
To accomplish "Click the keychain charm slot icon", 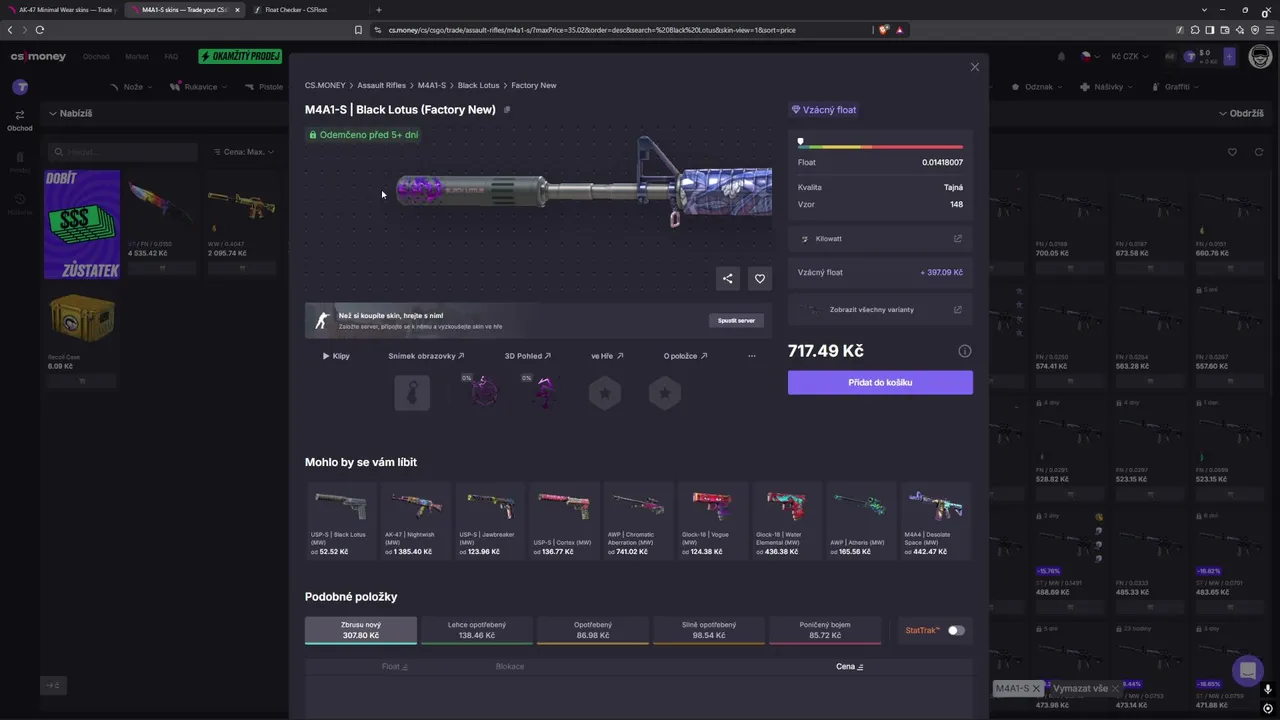I will tap(412, 393).
